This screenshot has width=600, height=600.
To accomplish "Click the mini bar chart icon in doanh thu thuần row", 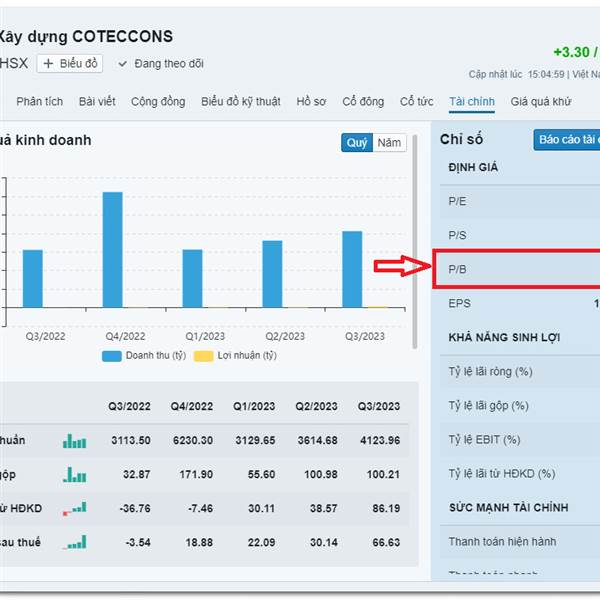I will [75, 440].
